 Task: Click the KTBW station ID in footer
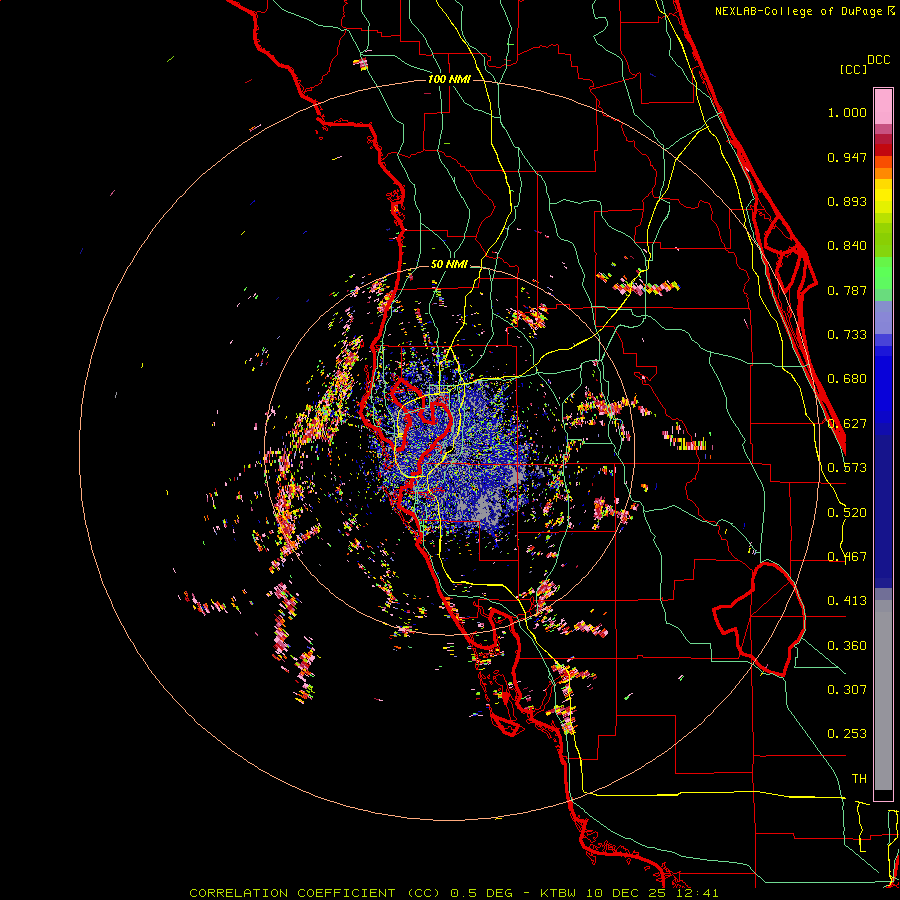pos(560,892)
